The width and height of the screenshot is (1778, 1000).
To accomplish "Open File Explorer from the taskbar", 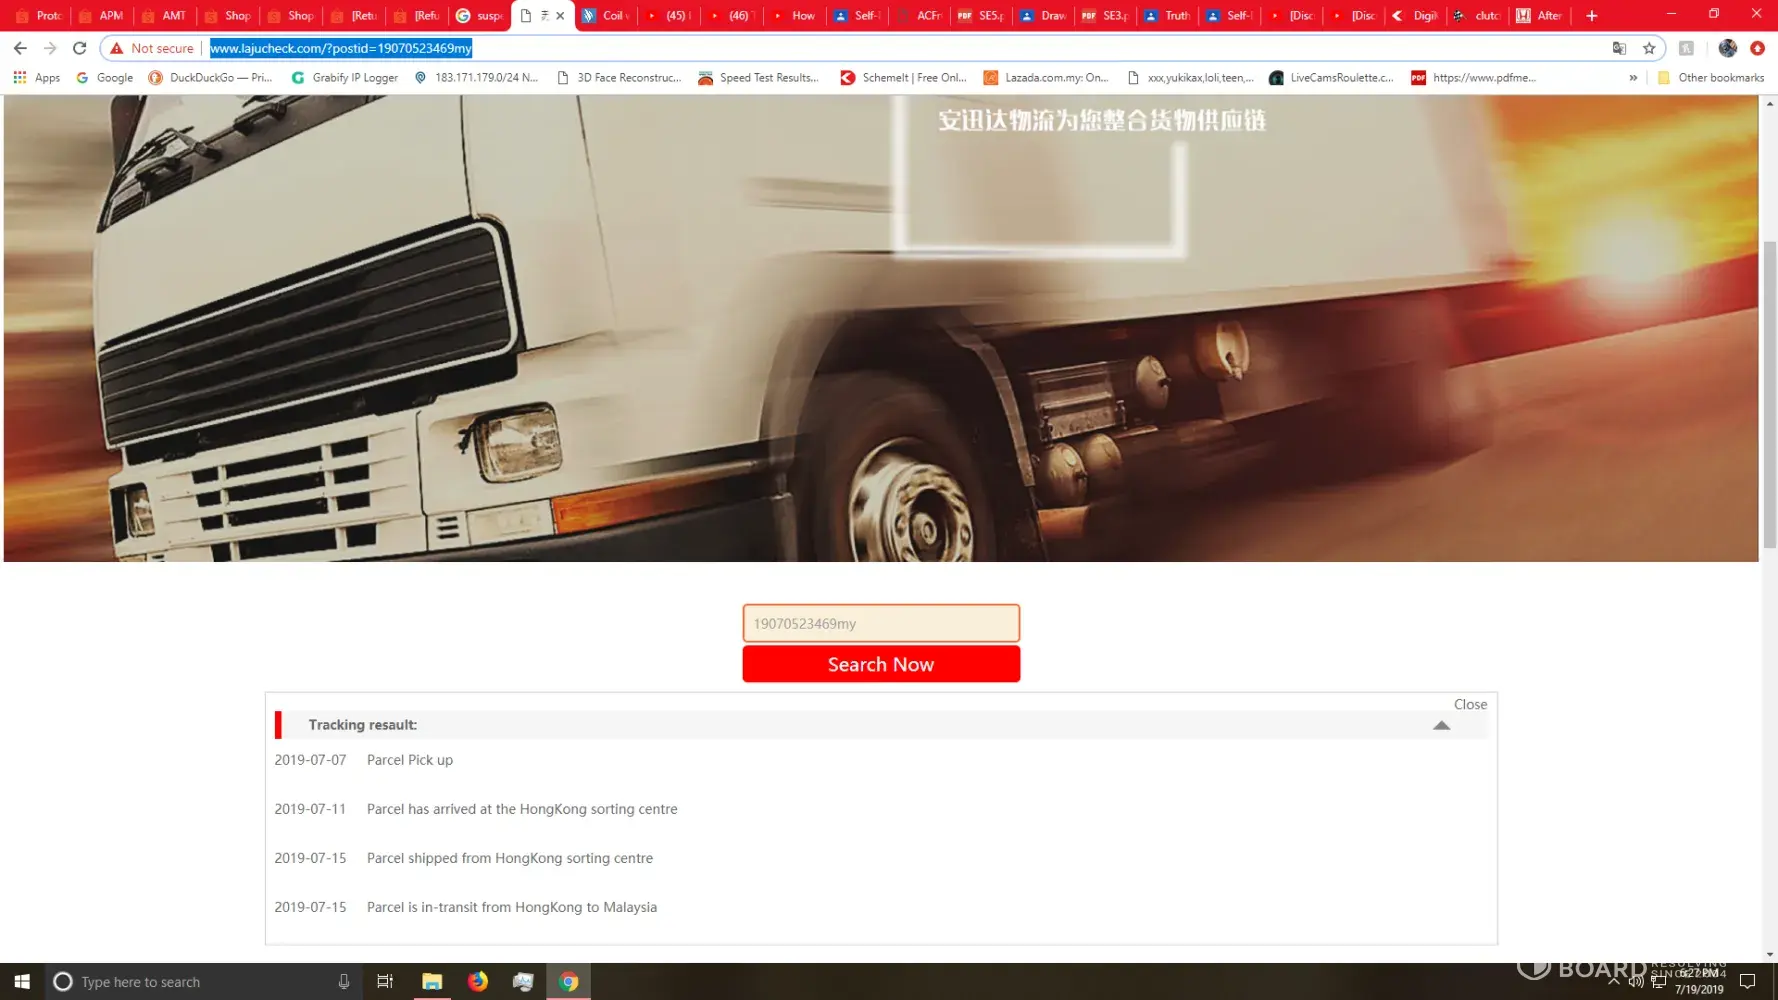I will tap(432, 982).
